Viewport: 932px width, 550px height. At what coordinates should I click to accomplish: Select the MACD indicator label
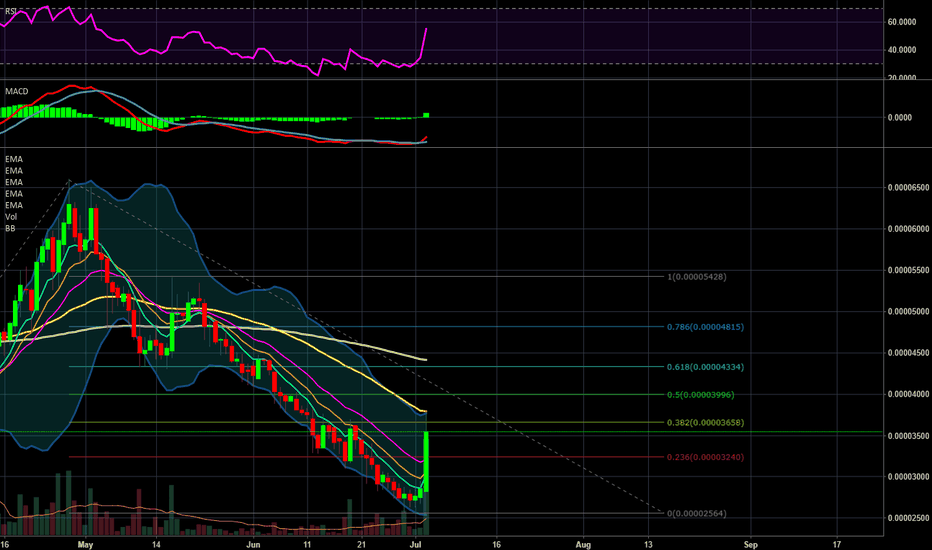(17, 91)
